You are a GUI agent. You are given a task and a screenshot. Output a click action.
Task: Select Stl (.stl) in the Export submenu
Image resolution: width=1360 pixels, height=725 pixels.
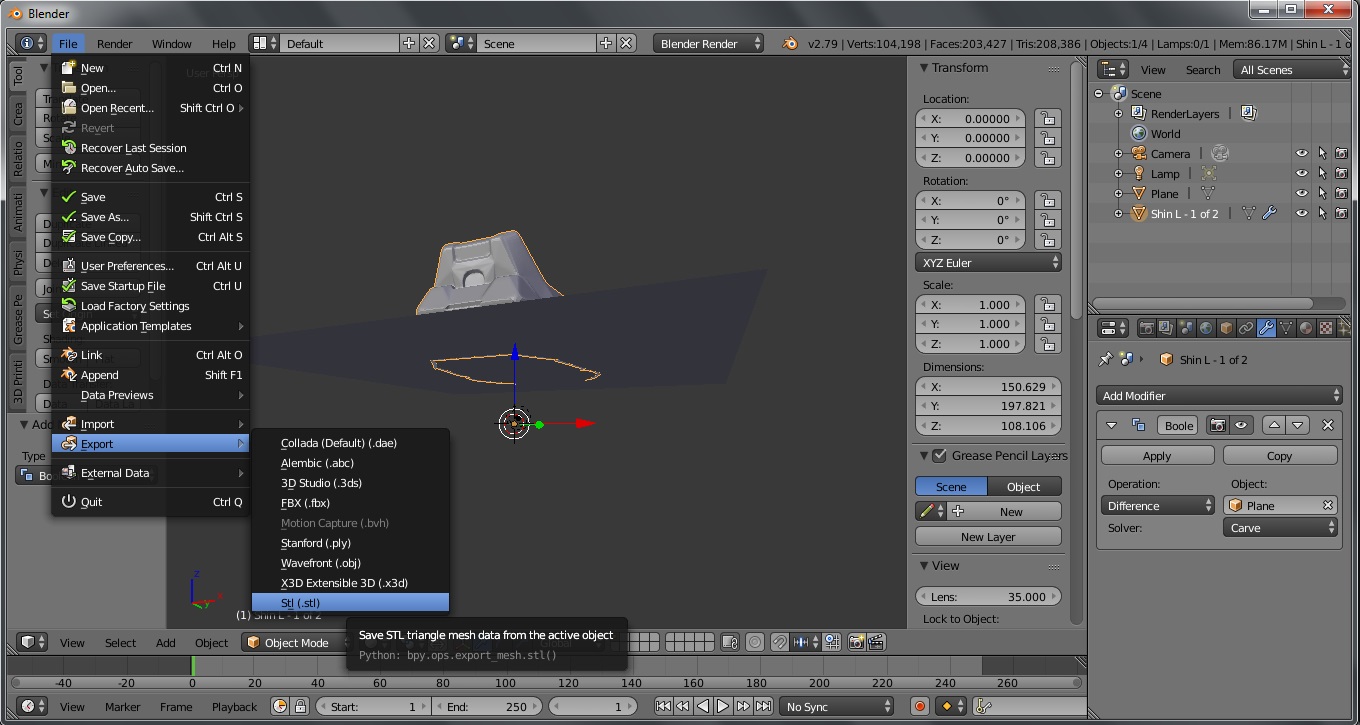click(350, 602)
